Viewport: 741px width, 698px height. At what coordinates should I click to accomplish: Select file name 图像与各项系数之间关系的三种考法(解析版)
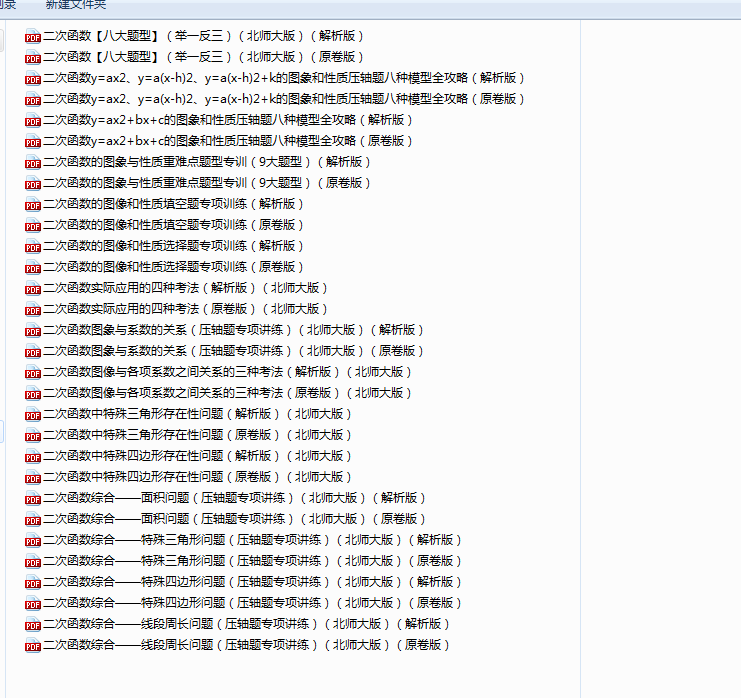click(228, 372)
